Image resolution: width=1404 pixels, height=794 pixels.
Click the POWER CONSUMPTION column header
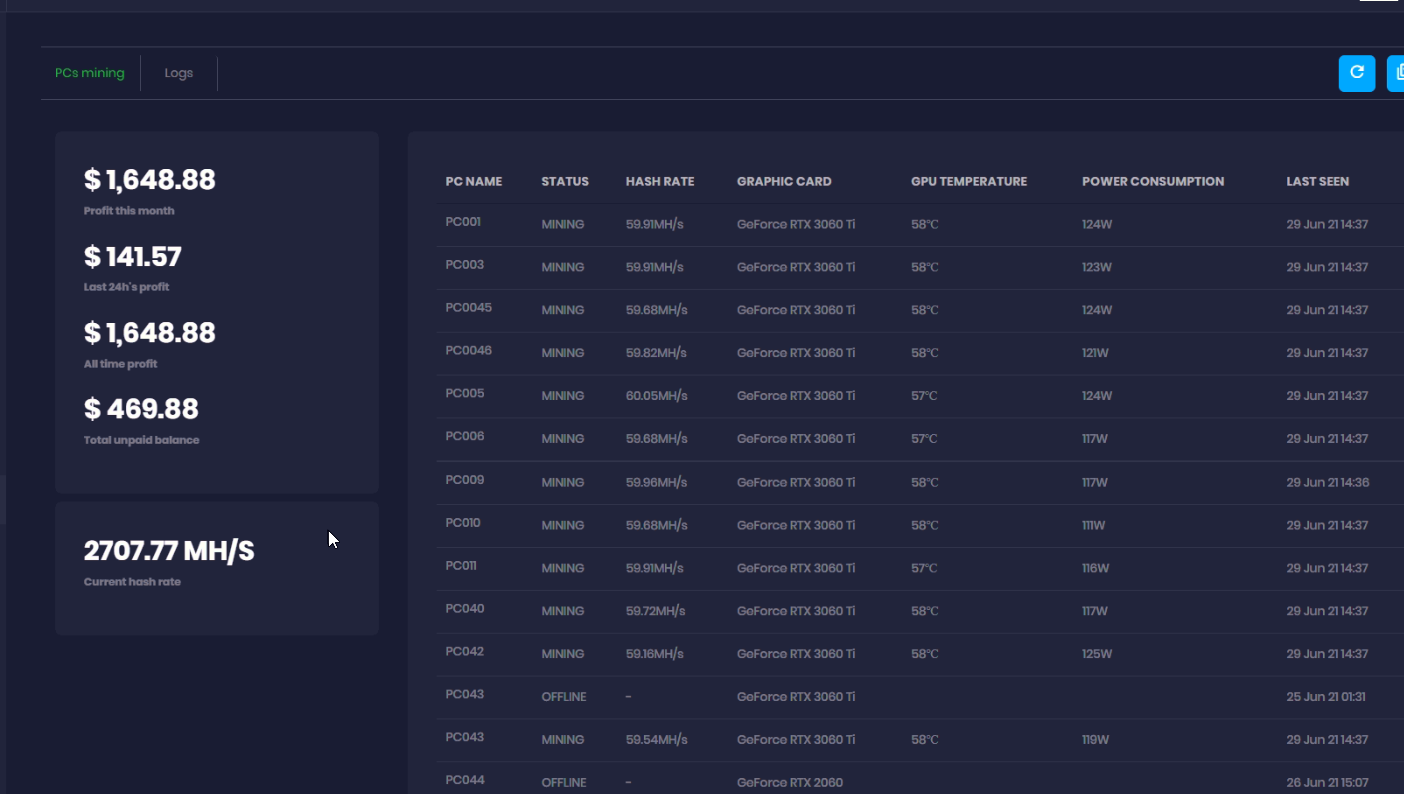coord(1152,182)
